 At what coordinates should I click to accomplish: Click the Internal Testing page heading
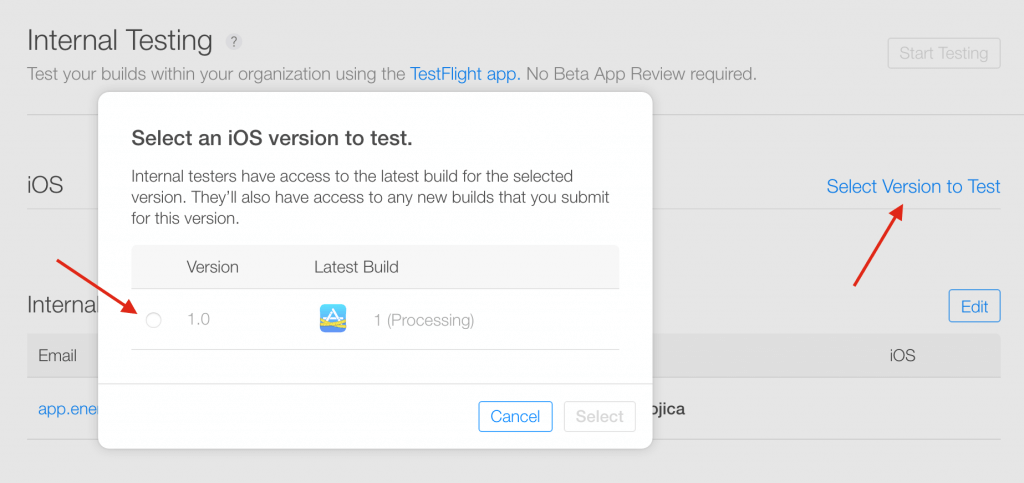120,41
